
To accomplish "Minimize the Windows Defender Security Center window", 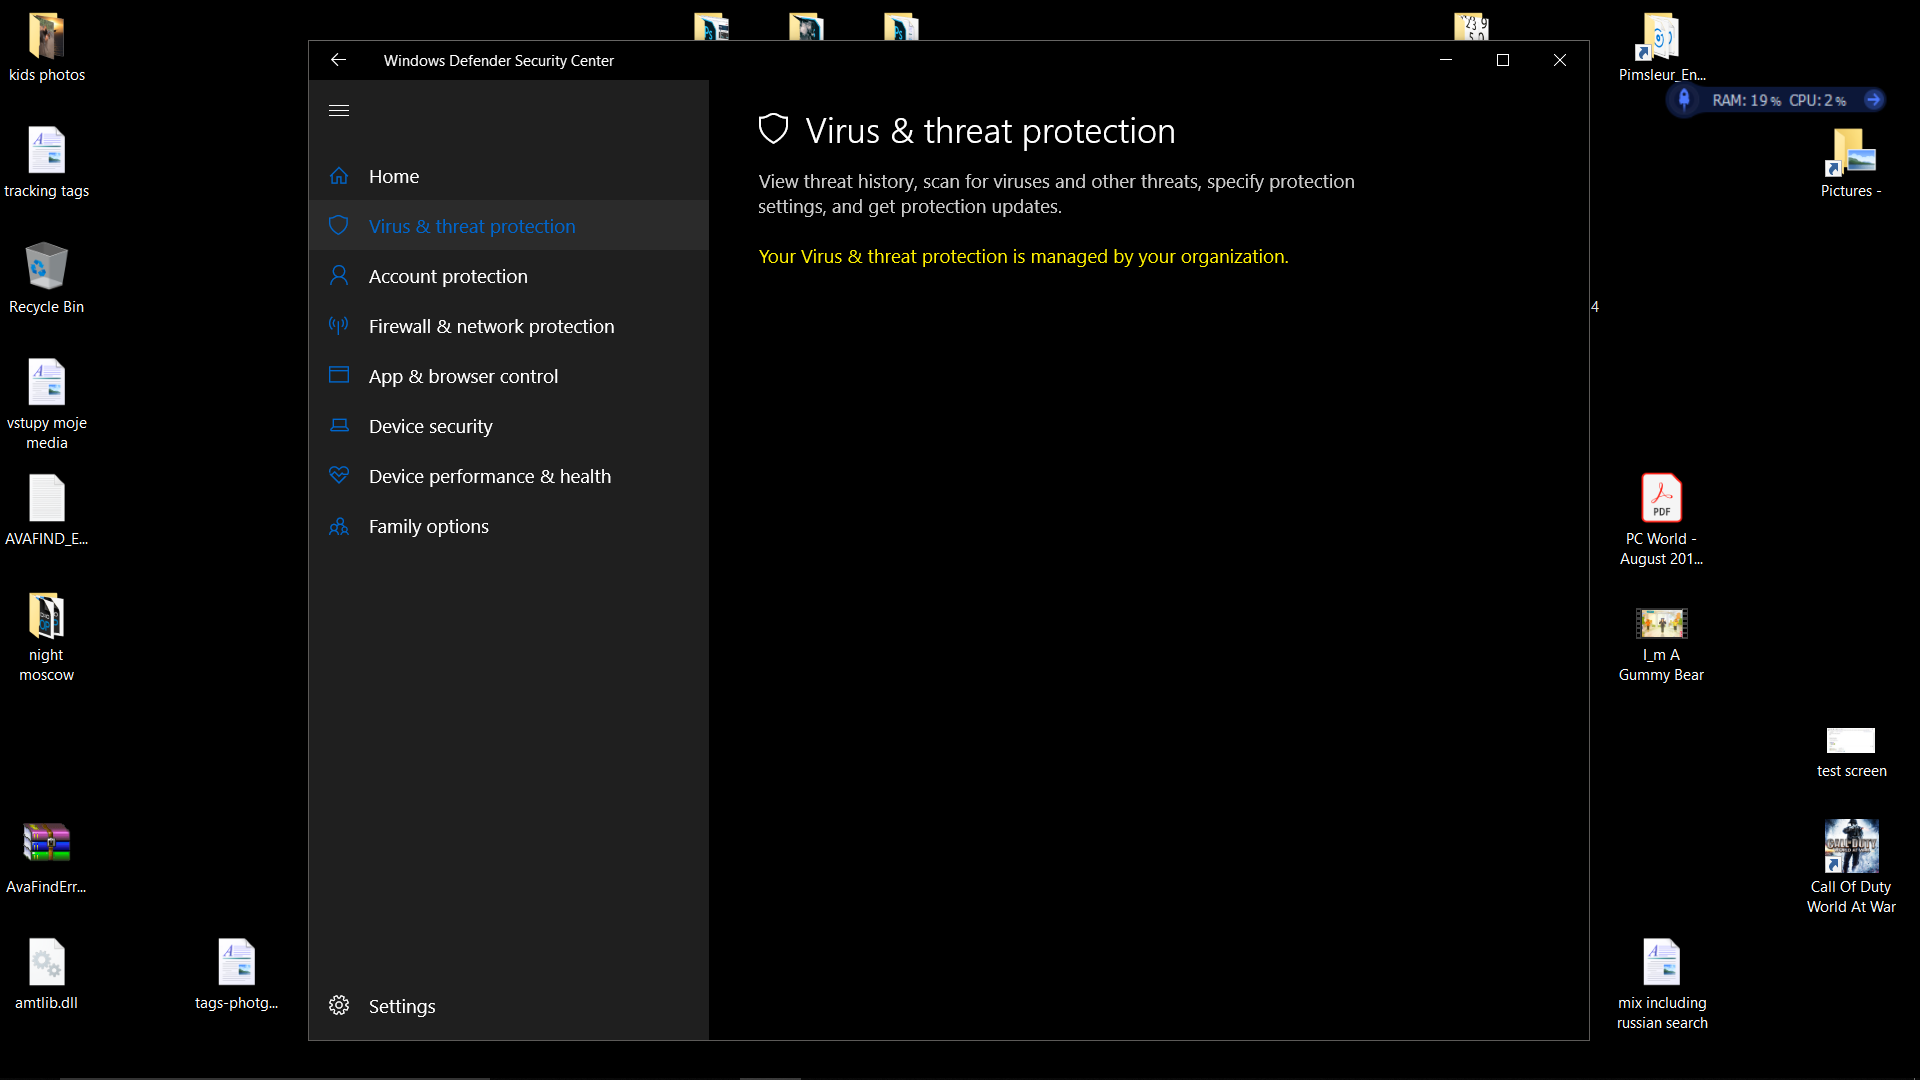I will click(x=1445, y=60).
